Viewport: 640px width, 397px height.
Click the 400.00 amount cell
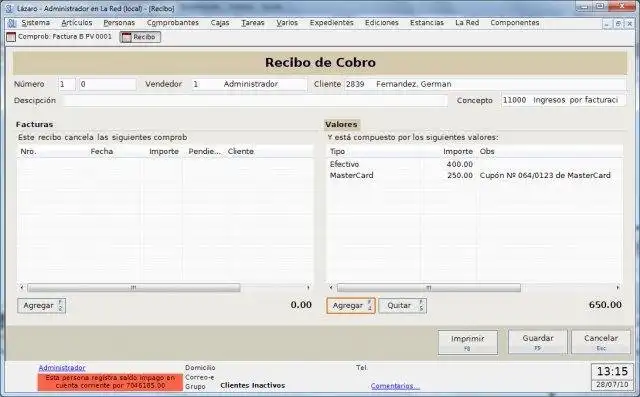point(460,164)
